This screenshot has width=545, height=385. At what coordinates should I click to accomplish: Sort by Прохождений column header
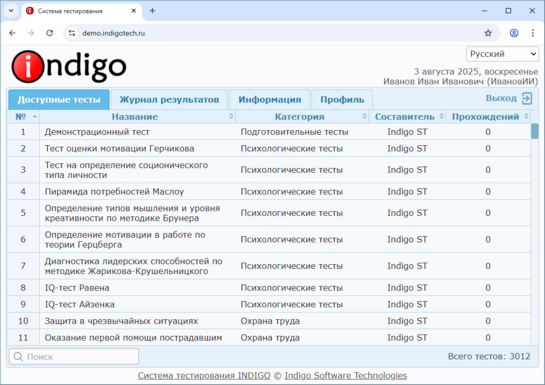point(488,117)
